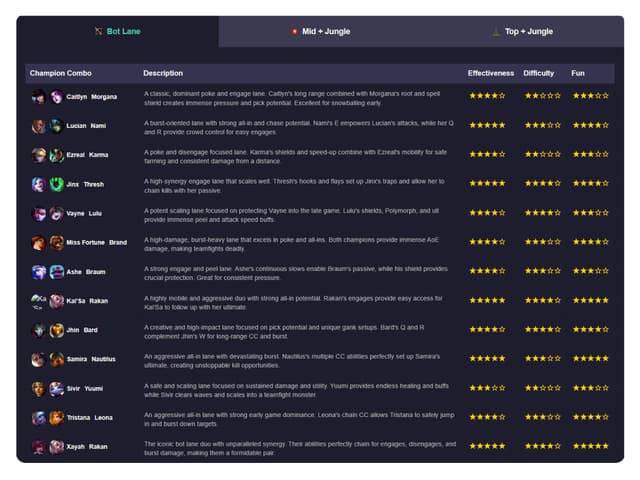Click Effectiveness stars for Sivir Yuumi

click(487, 388)
